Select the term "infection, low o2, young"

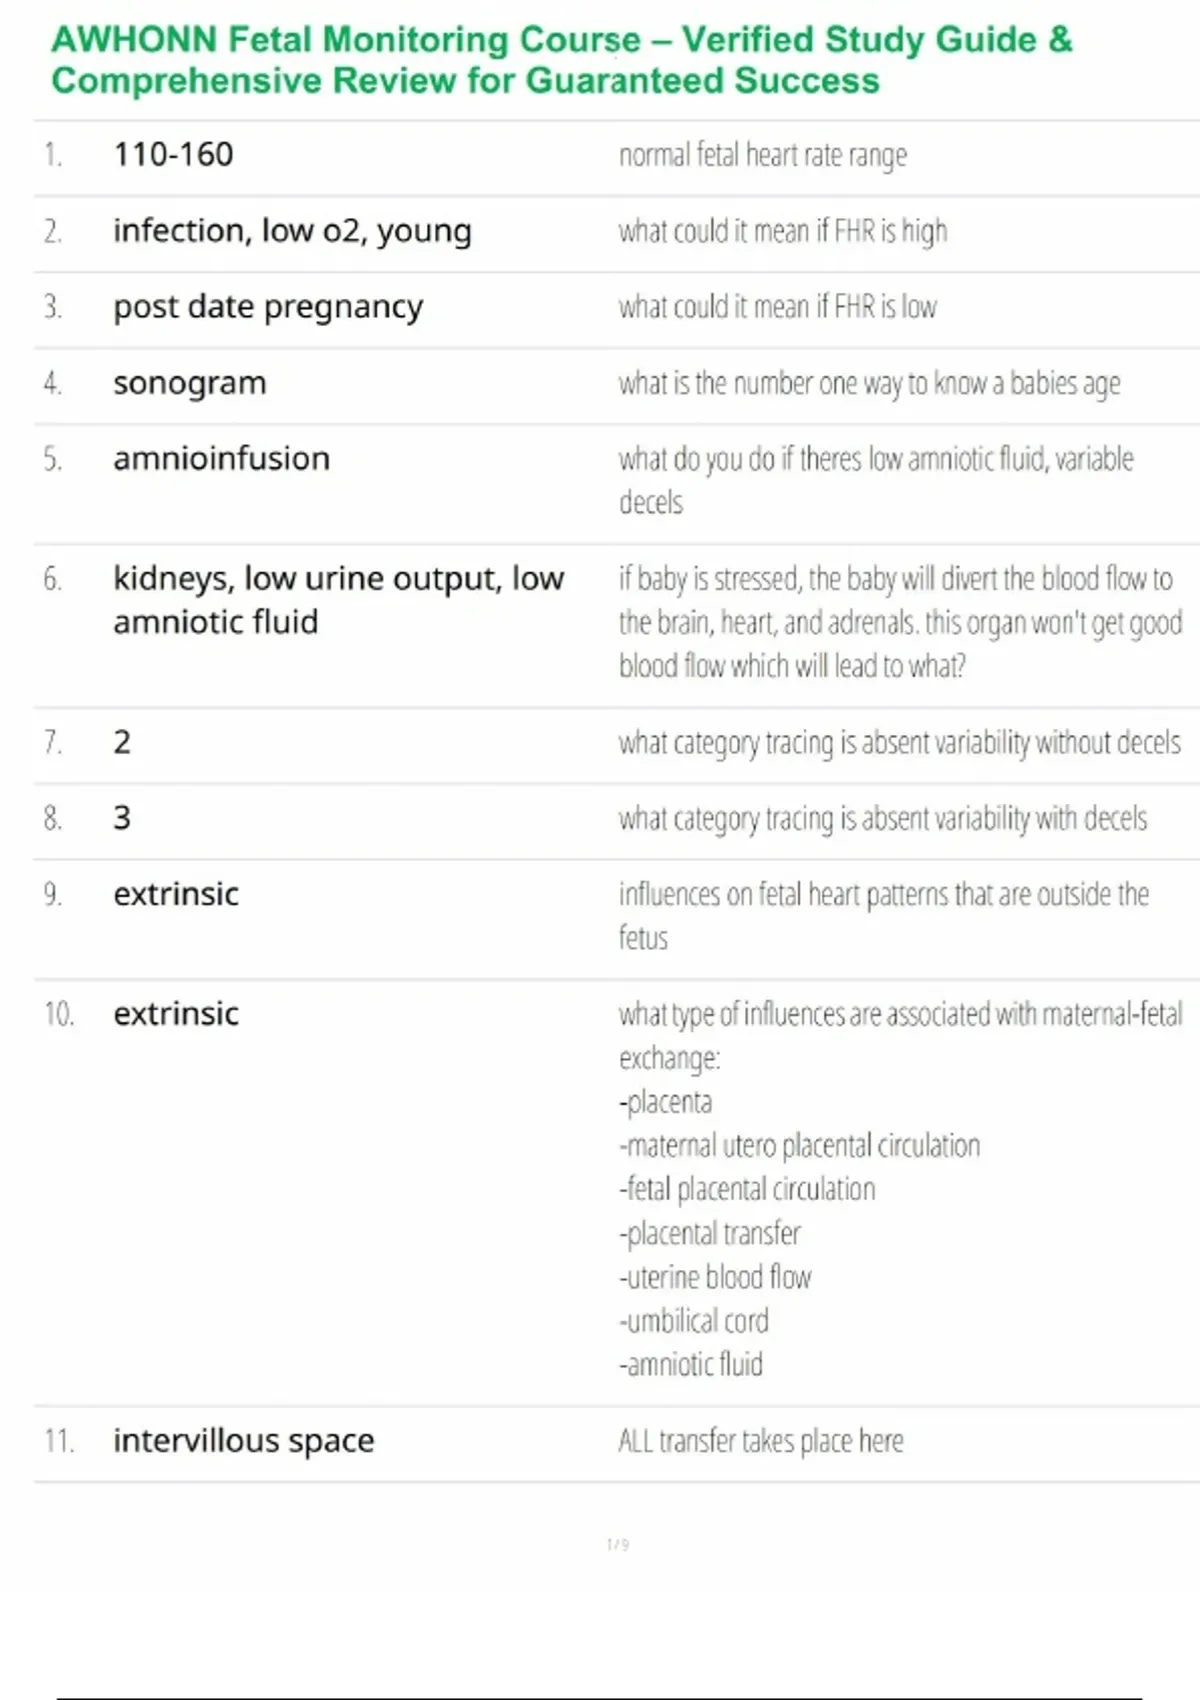(292, 231)
